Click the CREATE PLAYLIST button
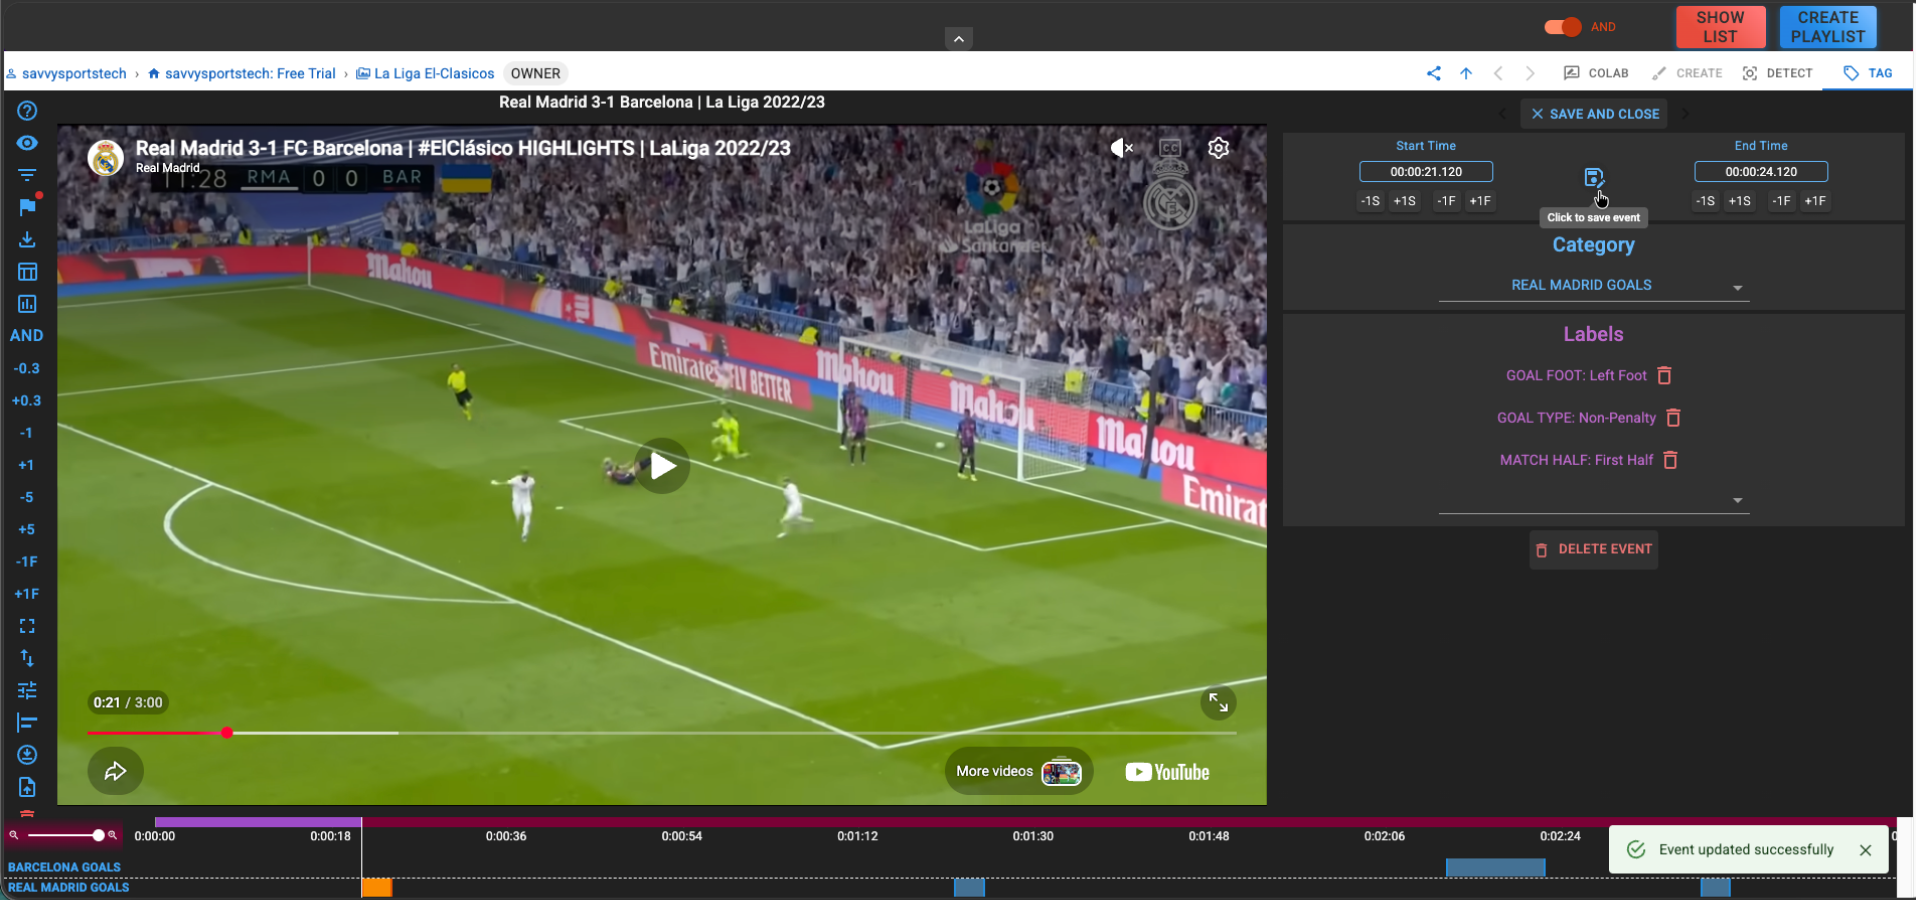 point(1827,27)
